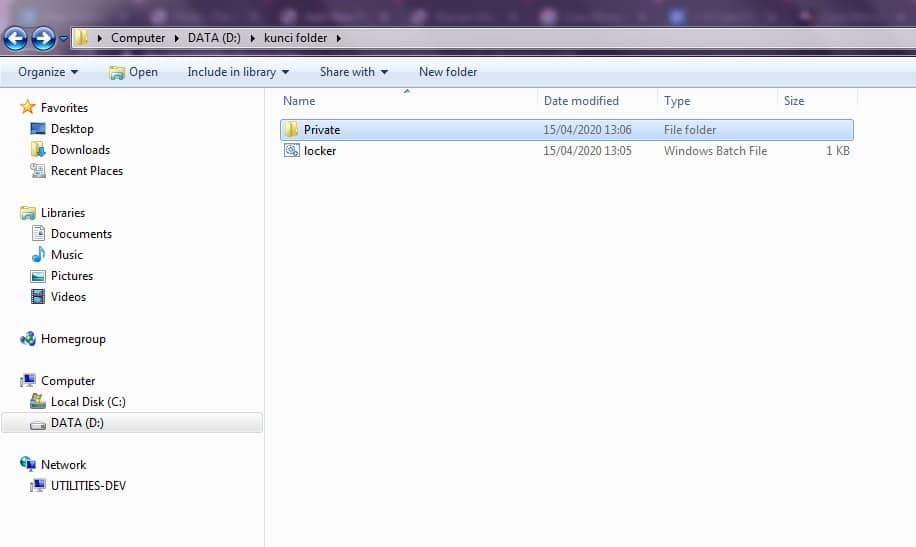The image size is (916, 547).
Task: Click the Music library note icon
Action: [38, 254]
